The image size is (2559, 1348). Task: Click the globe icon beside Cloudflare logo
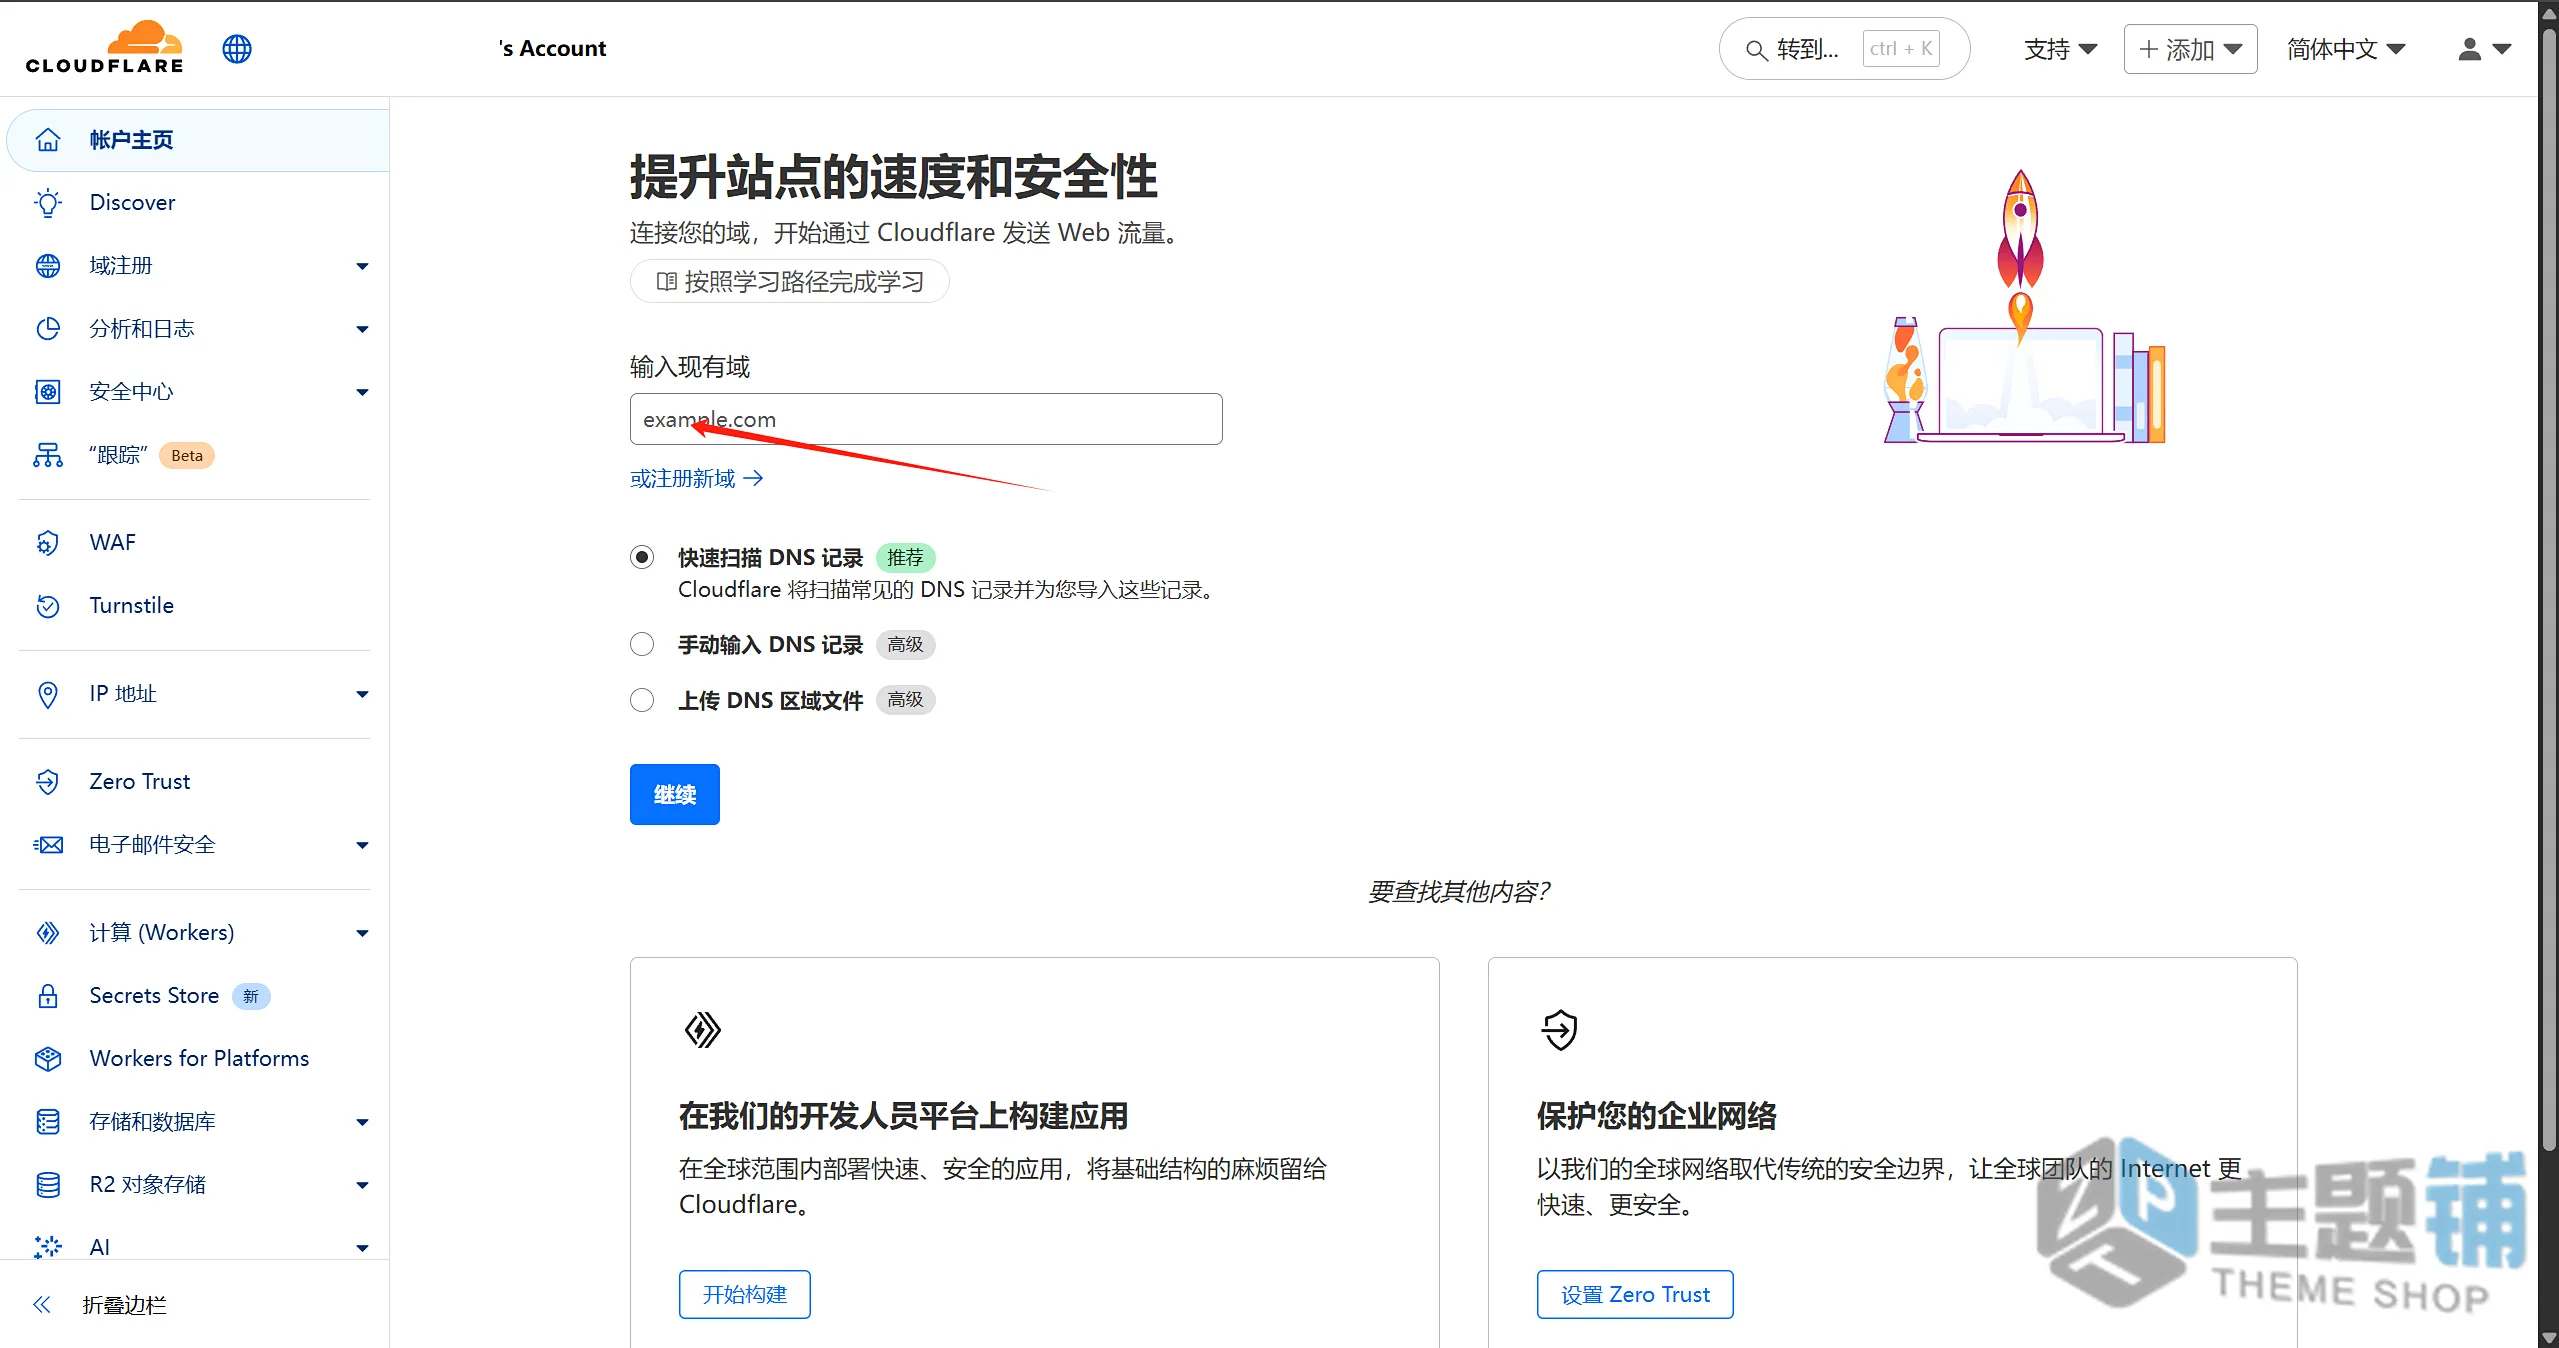pyautogui.click(x=237, y=48)
